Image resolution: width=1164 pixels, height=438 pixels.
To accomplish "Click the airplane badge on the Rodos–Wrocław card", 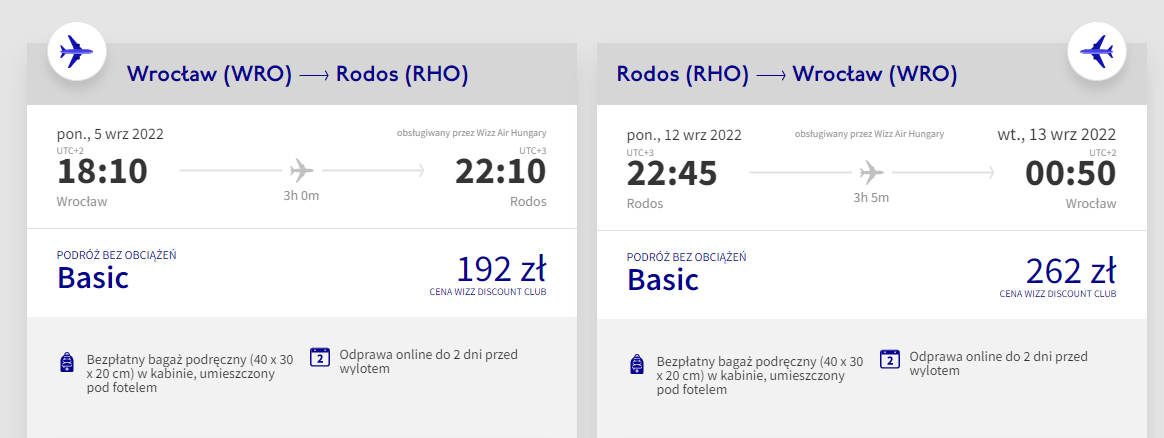I will pos(1096,52).
